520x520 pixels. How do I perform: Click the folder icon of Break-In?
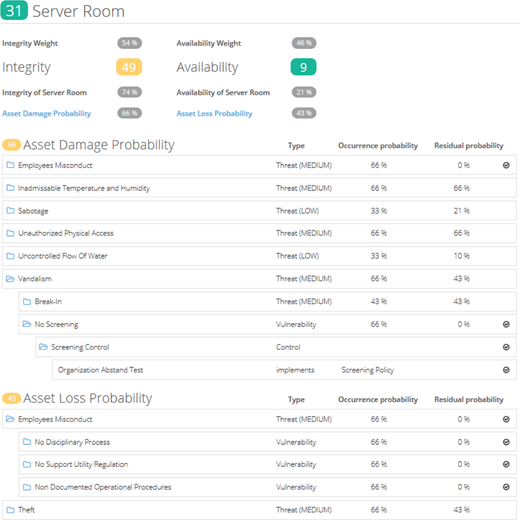27,302
